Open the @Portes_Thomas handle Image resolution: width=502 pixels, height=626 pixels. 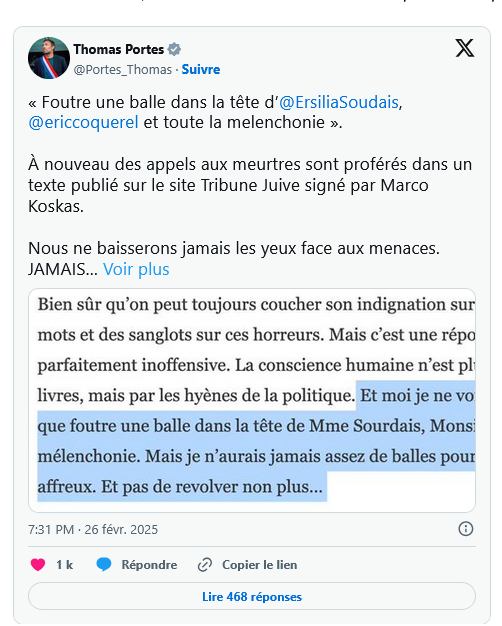pyautogui.click(x=123, y=69)
